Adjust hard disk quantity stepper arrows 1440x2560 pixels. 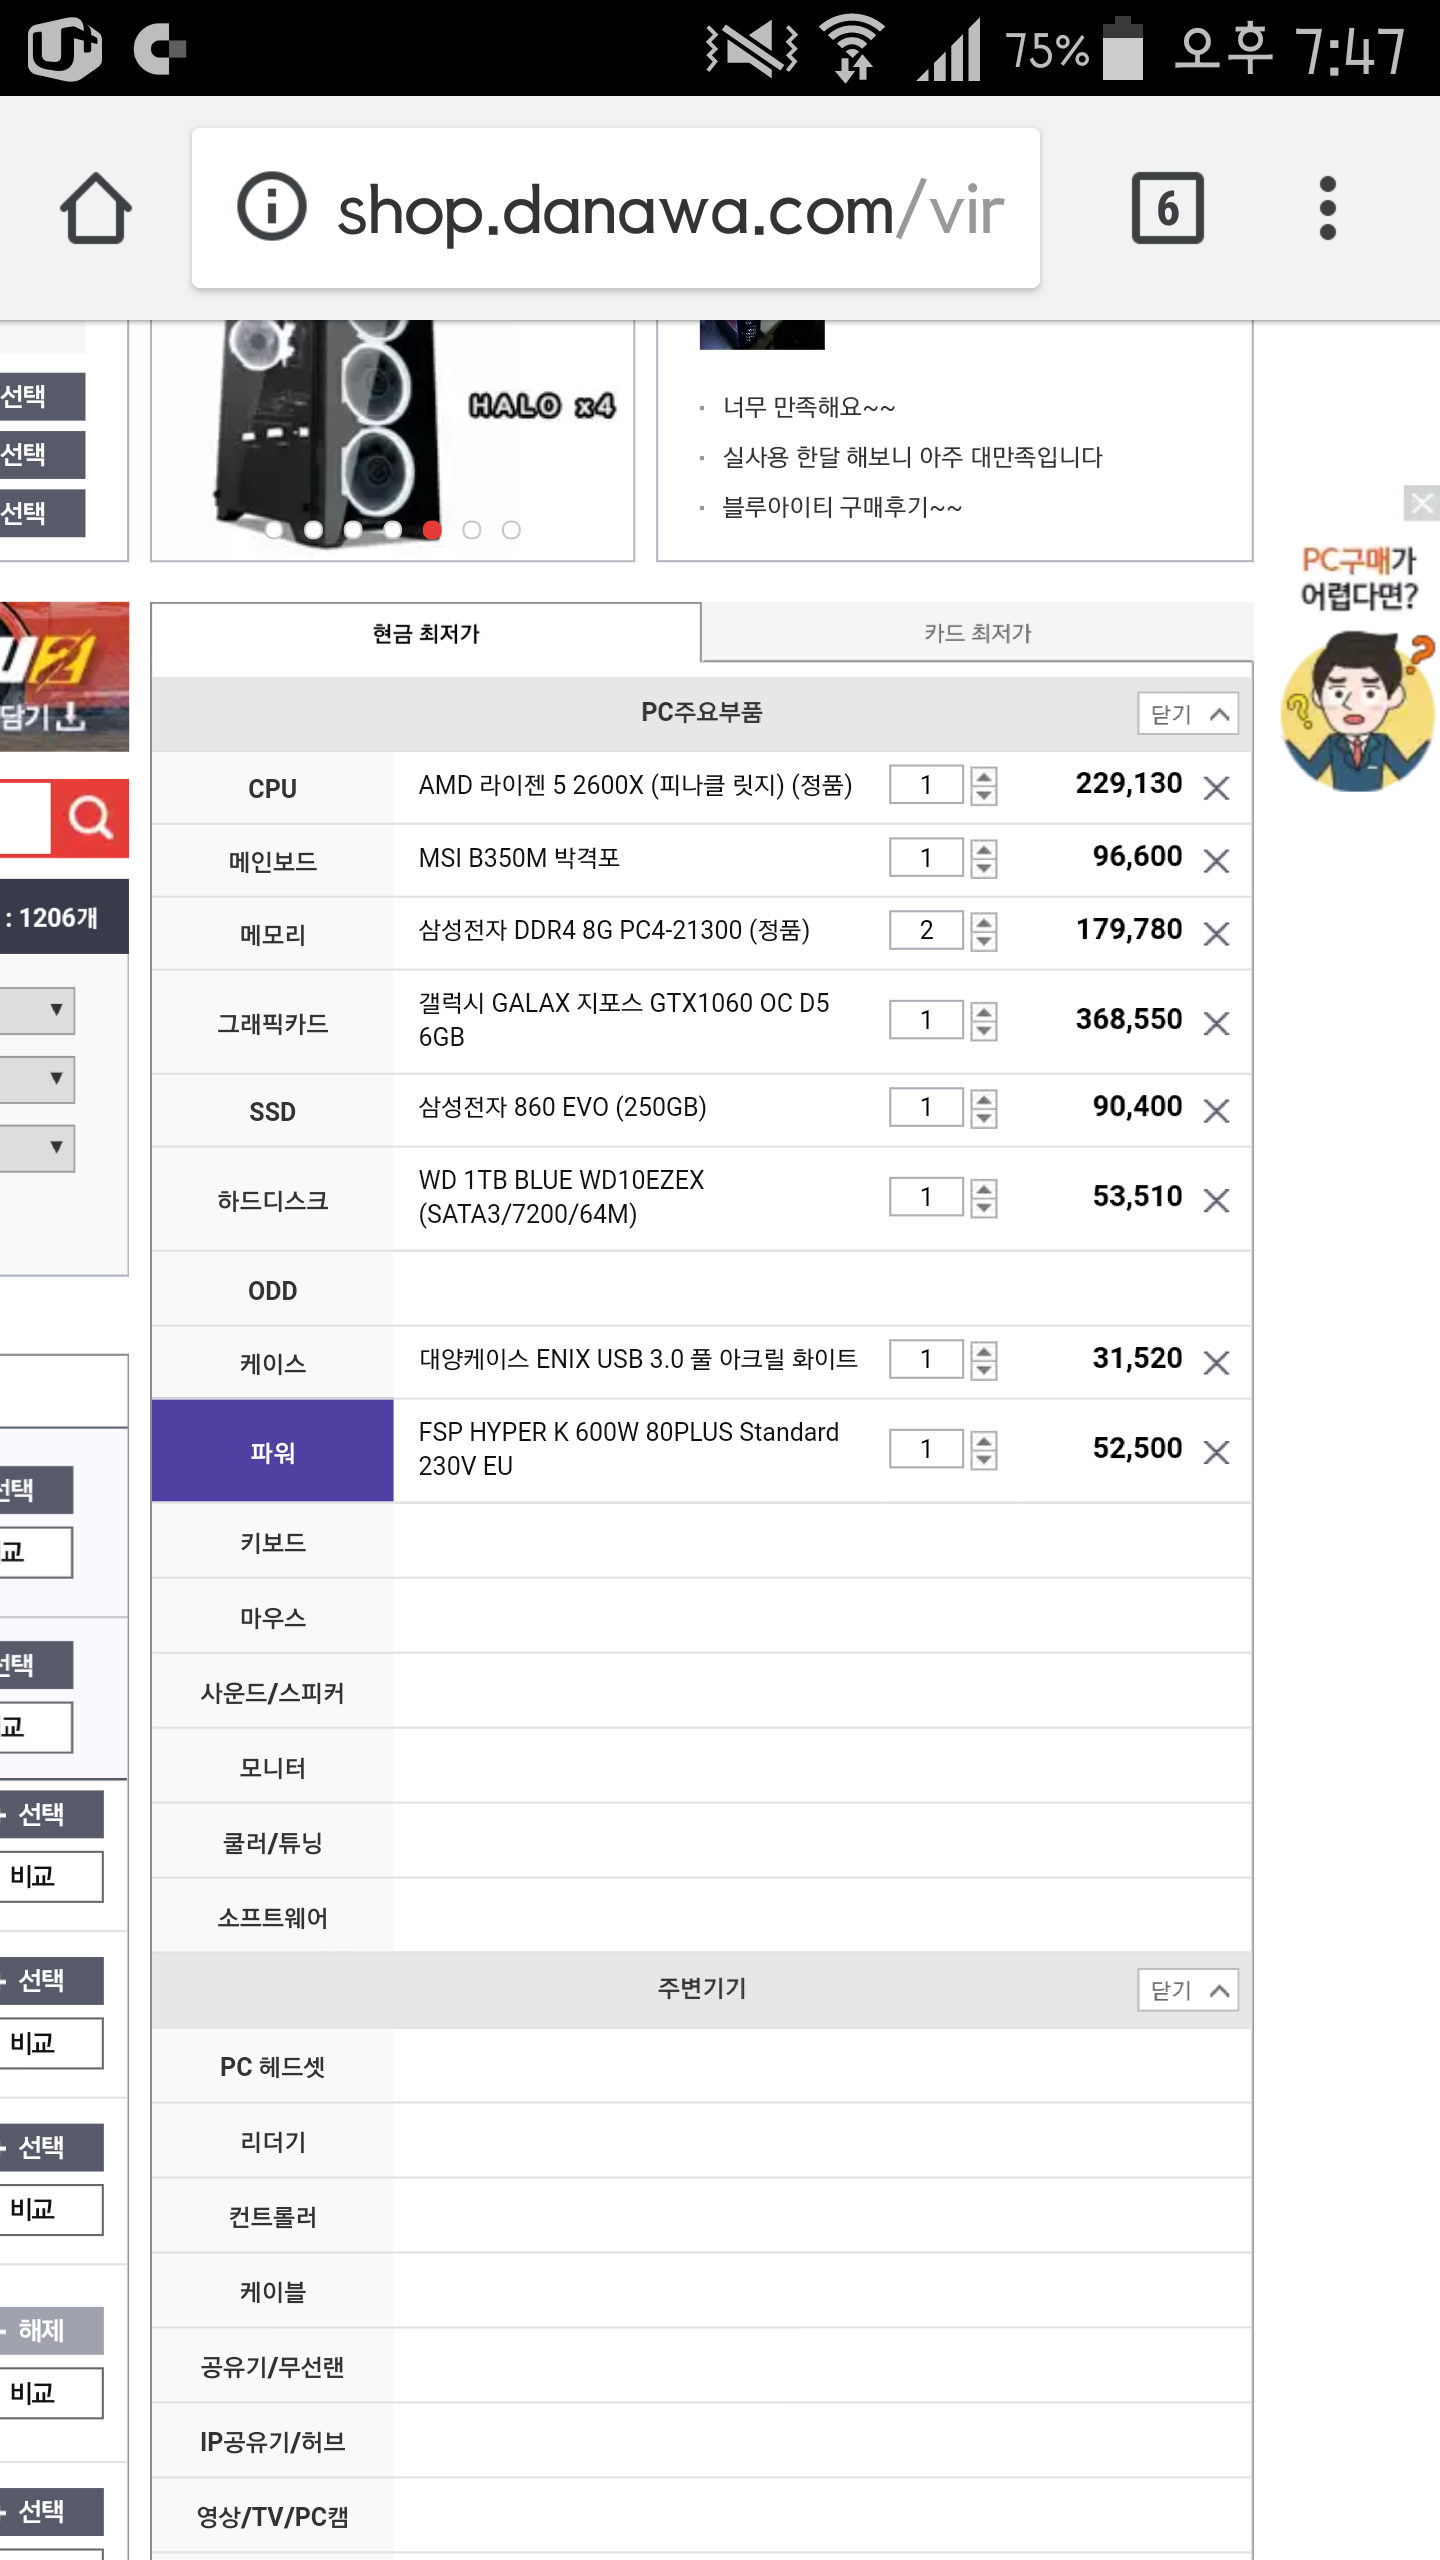pyautogui.click(x=984, y=1197)
